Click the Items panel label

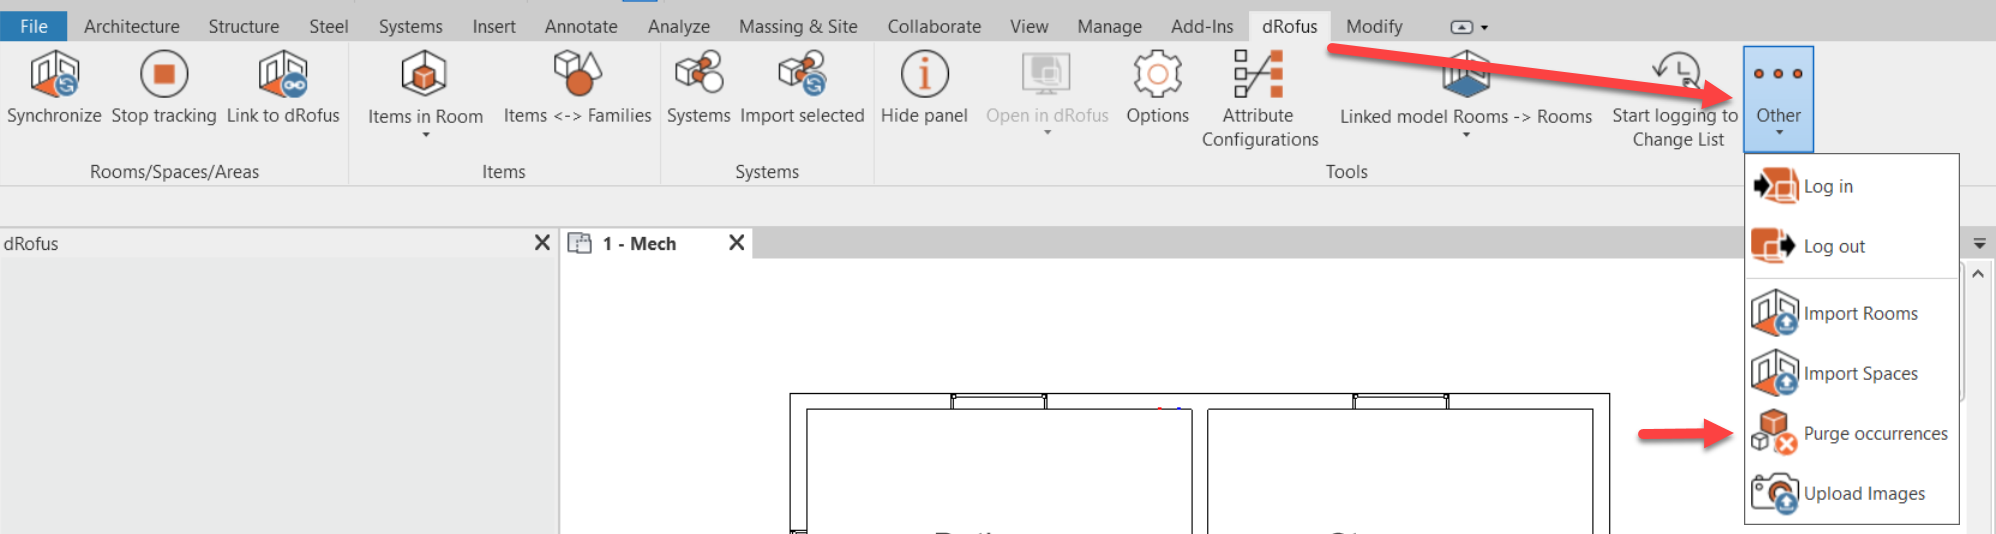pos(503,172)
